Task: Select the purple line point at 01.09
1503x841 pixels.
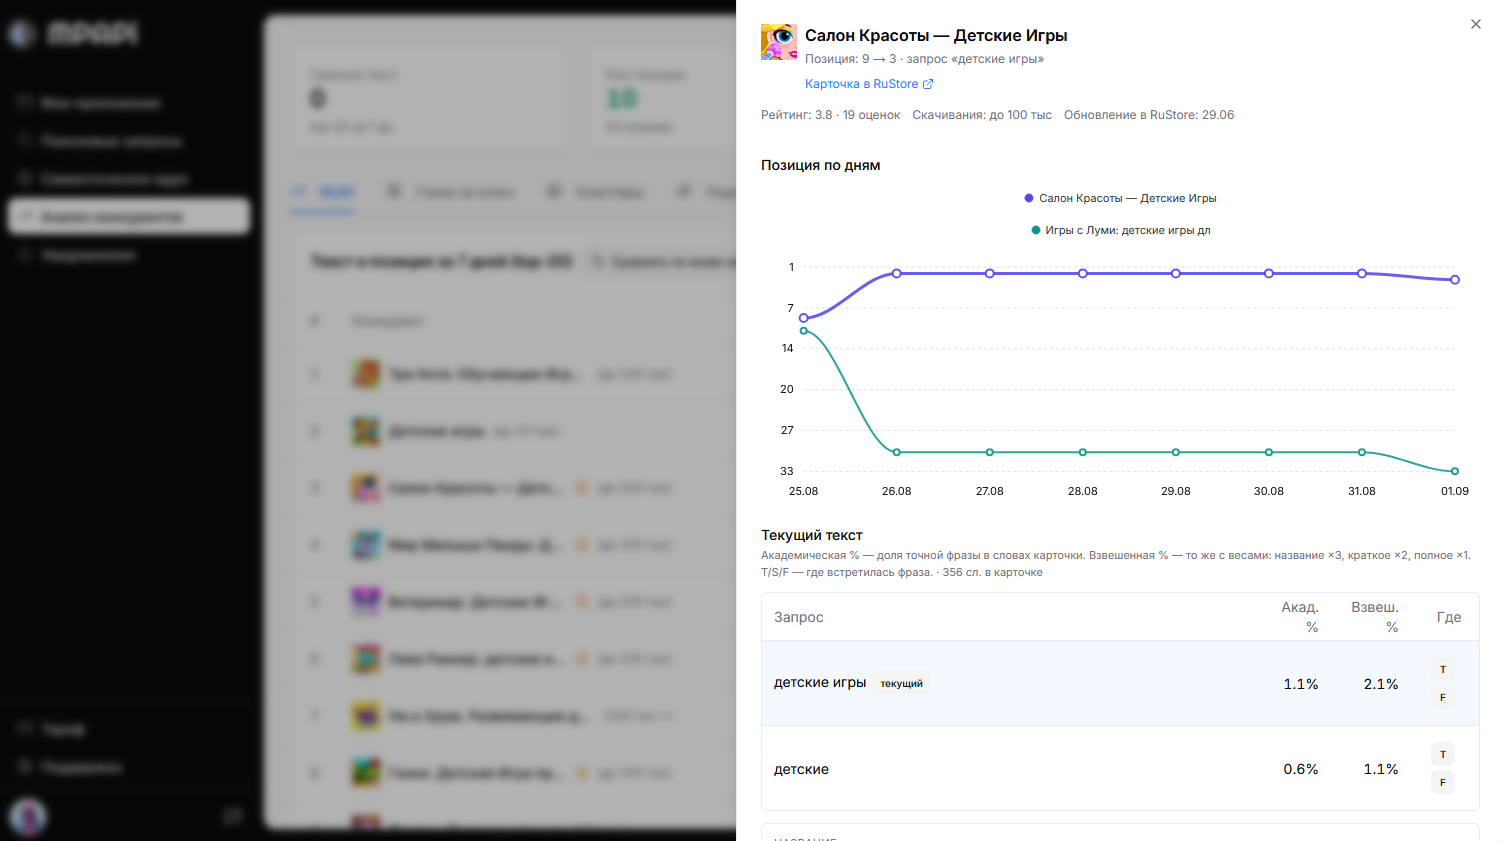Action: (1455, 280)
